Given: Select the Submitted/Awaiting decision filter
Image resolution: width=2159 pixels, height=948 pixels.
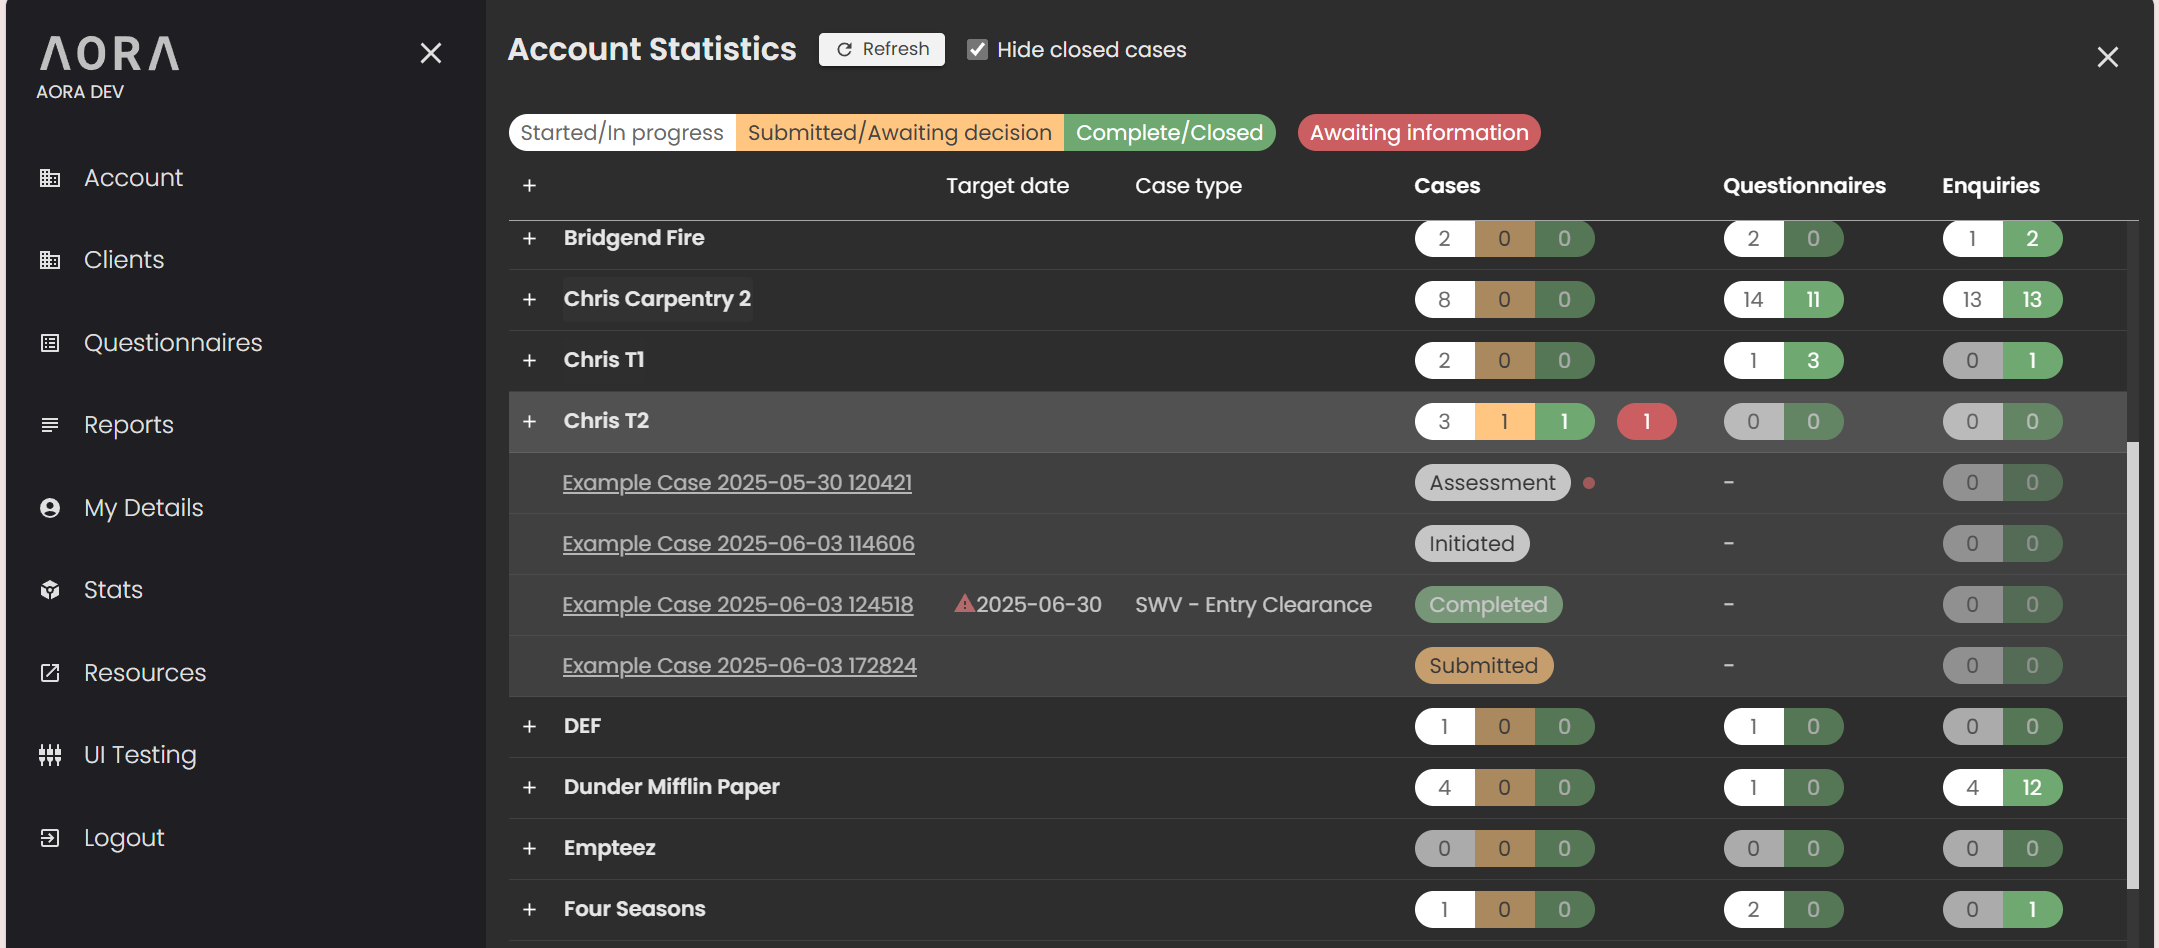Looking at the screenshot, I should [899, 132].
